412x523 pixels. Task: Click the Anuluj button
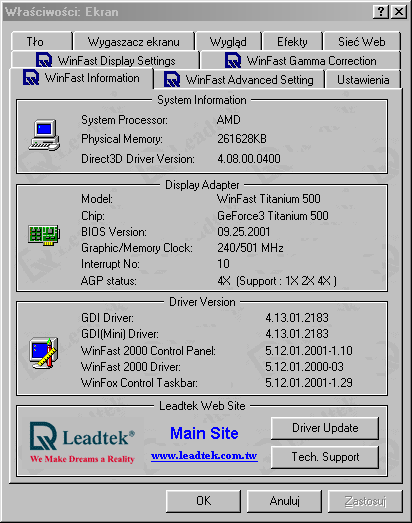pos(285,501)
